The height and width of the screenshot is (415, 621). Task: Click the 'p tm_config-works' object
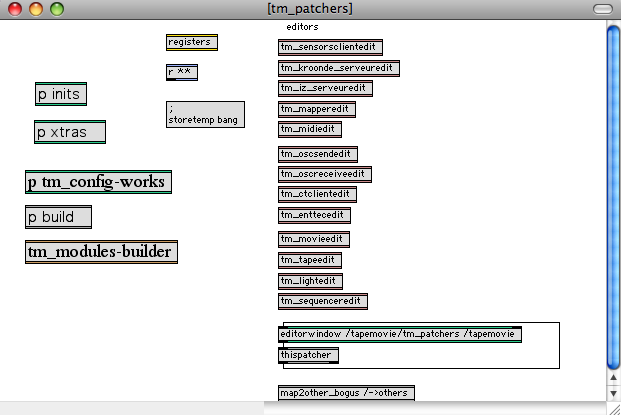tap(98, 182)
